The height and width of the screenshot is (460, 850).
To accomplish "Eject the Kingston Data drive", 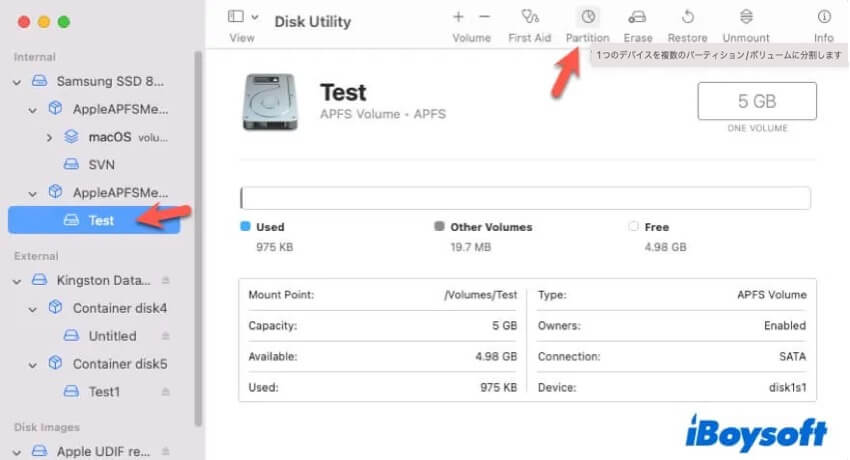I will pyautogui.click(x=166, y=281).
